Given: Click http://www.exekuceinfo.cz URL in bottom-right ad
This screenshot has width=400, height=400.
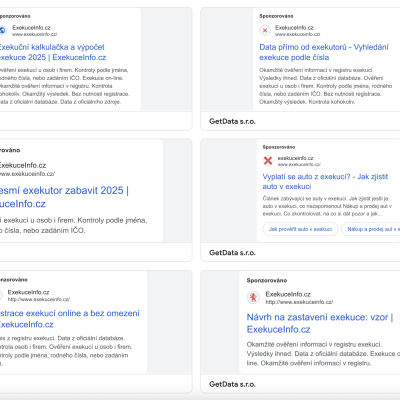Looking at the screenshot, I should [x=299, y=302].
